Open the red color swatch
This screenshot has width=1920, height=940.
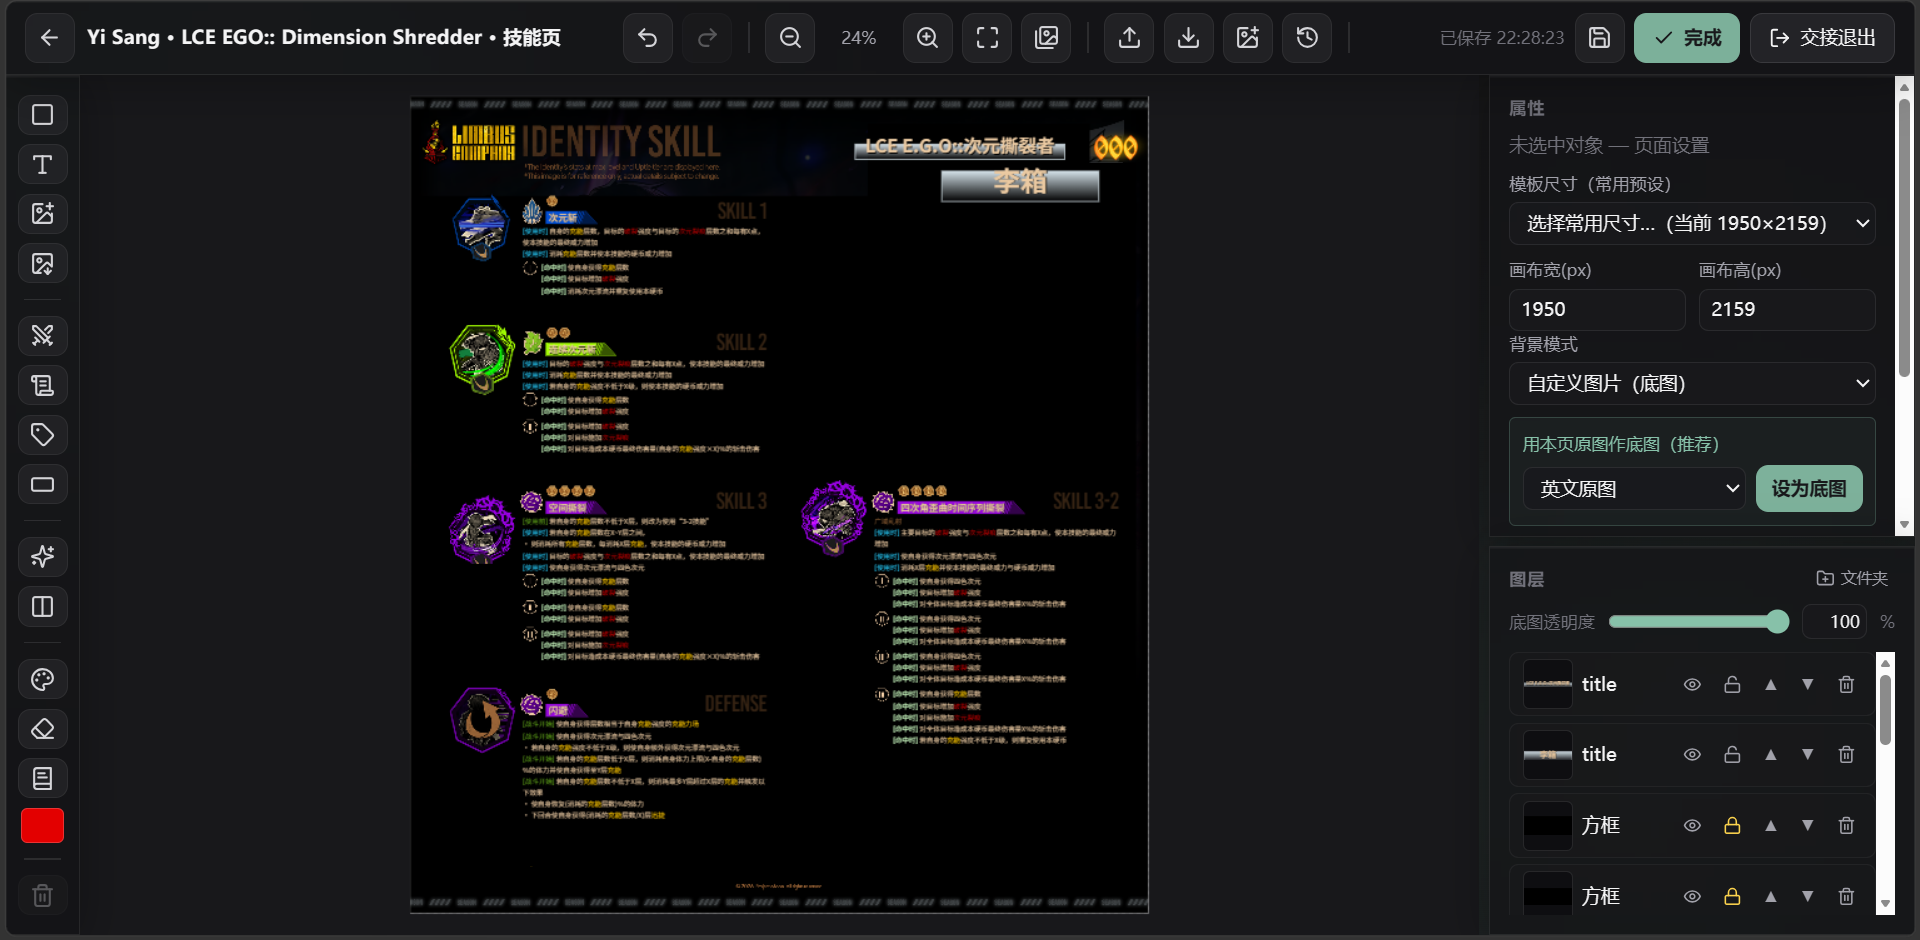(x=43, y=826)
